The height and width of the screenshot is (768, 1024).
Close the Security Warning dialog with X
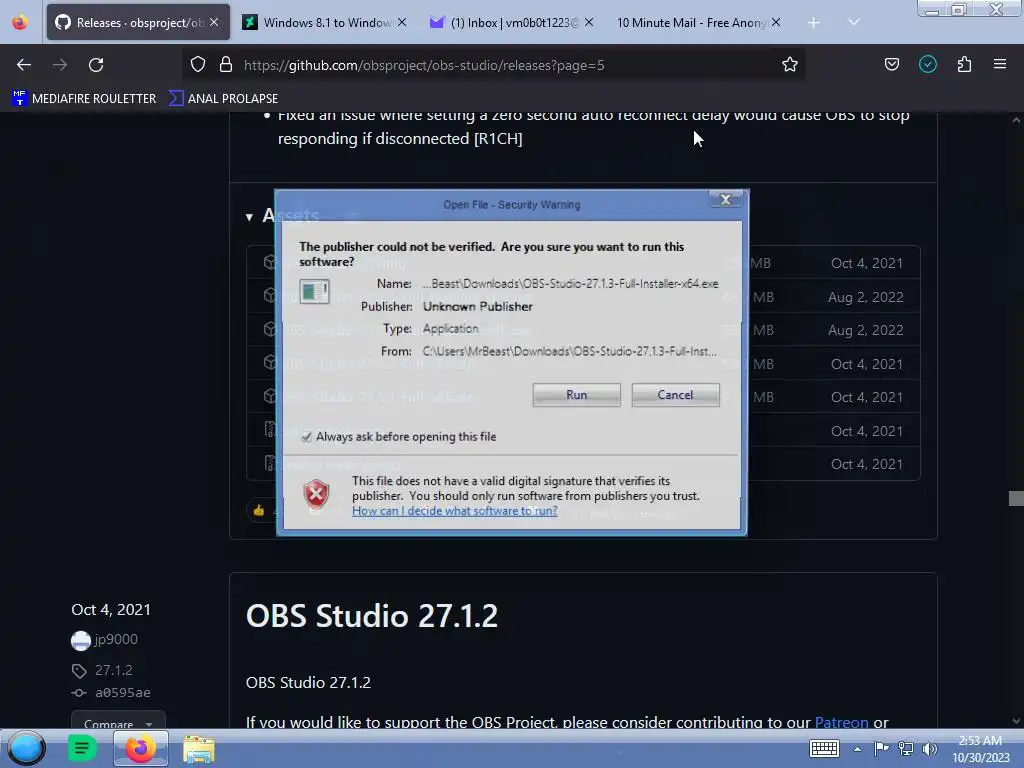pyautogui.click(x=725, y=199)
